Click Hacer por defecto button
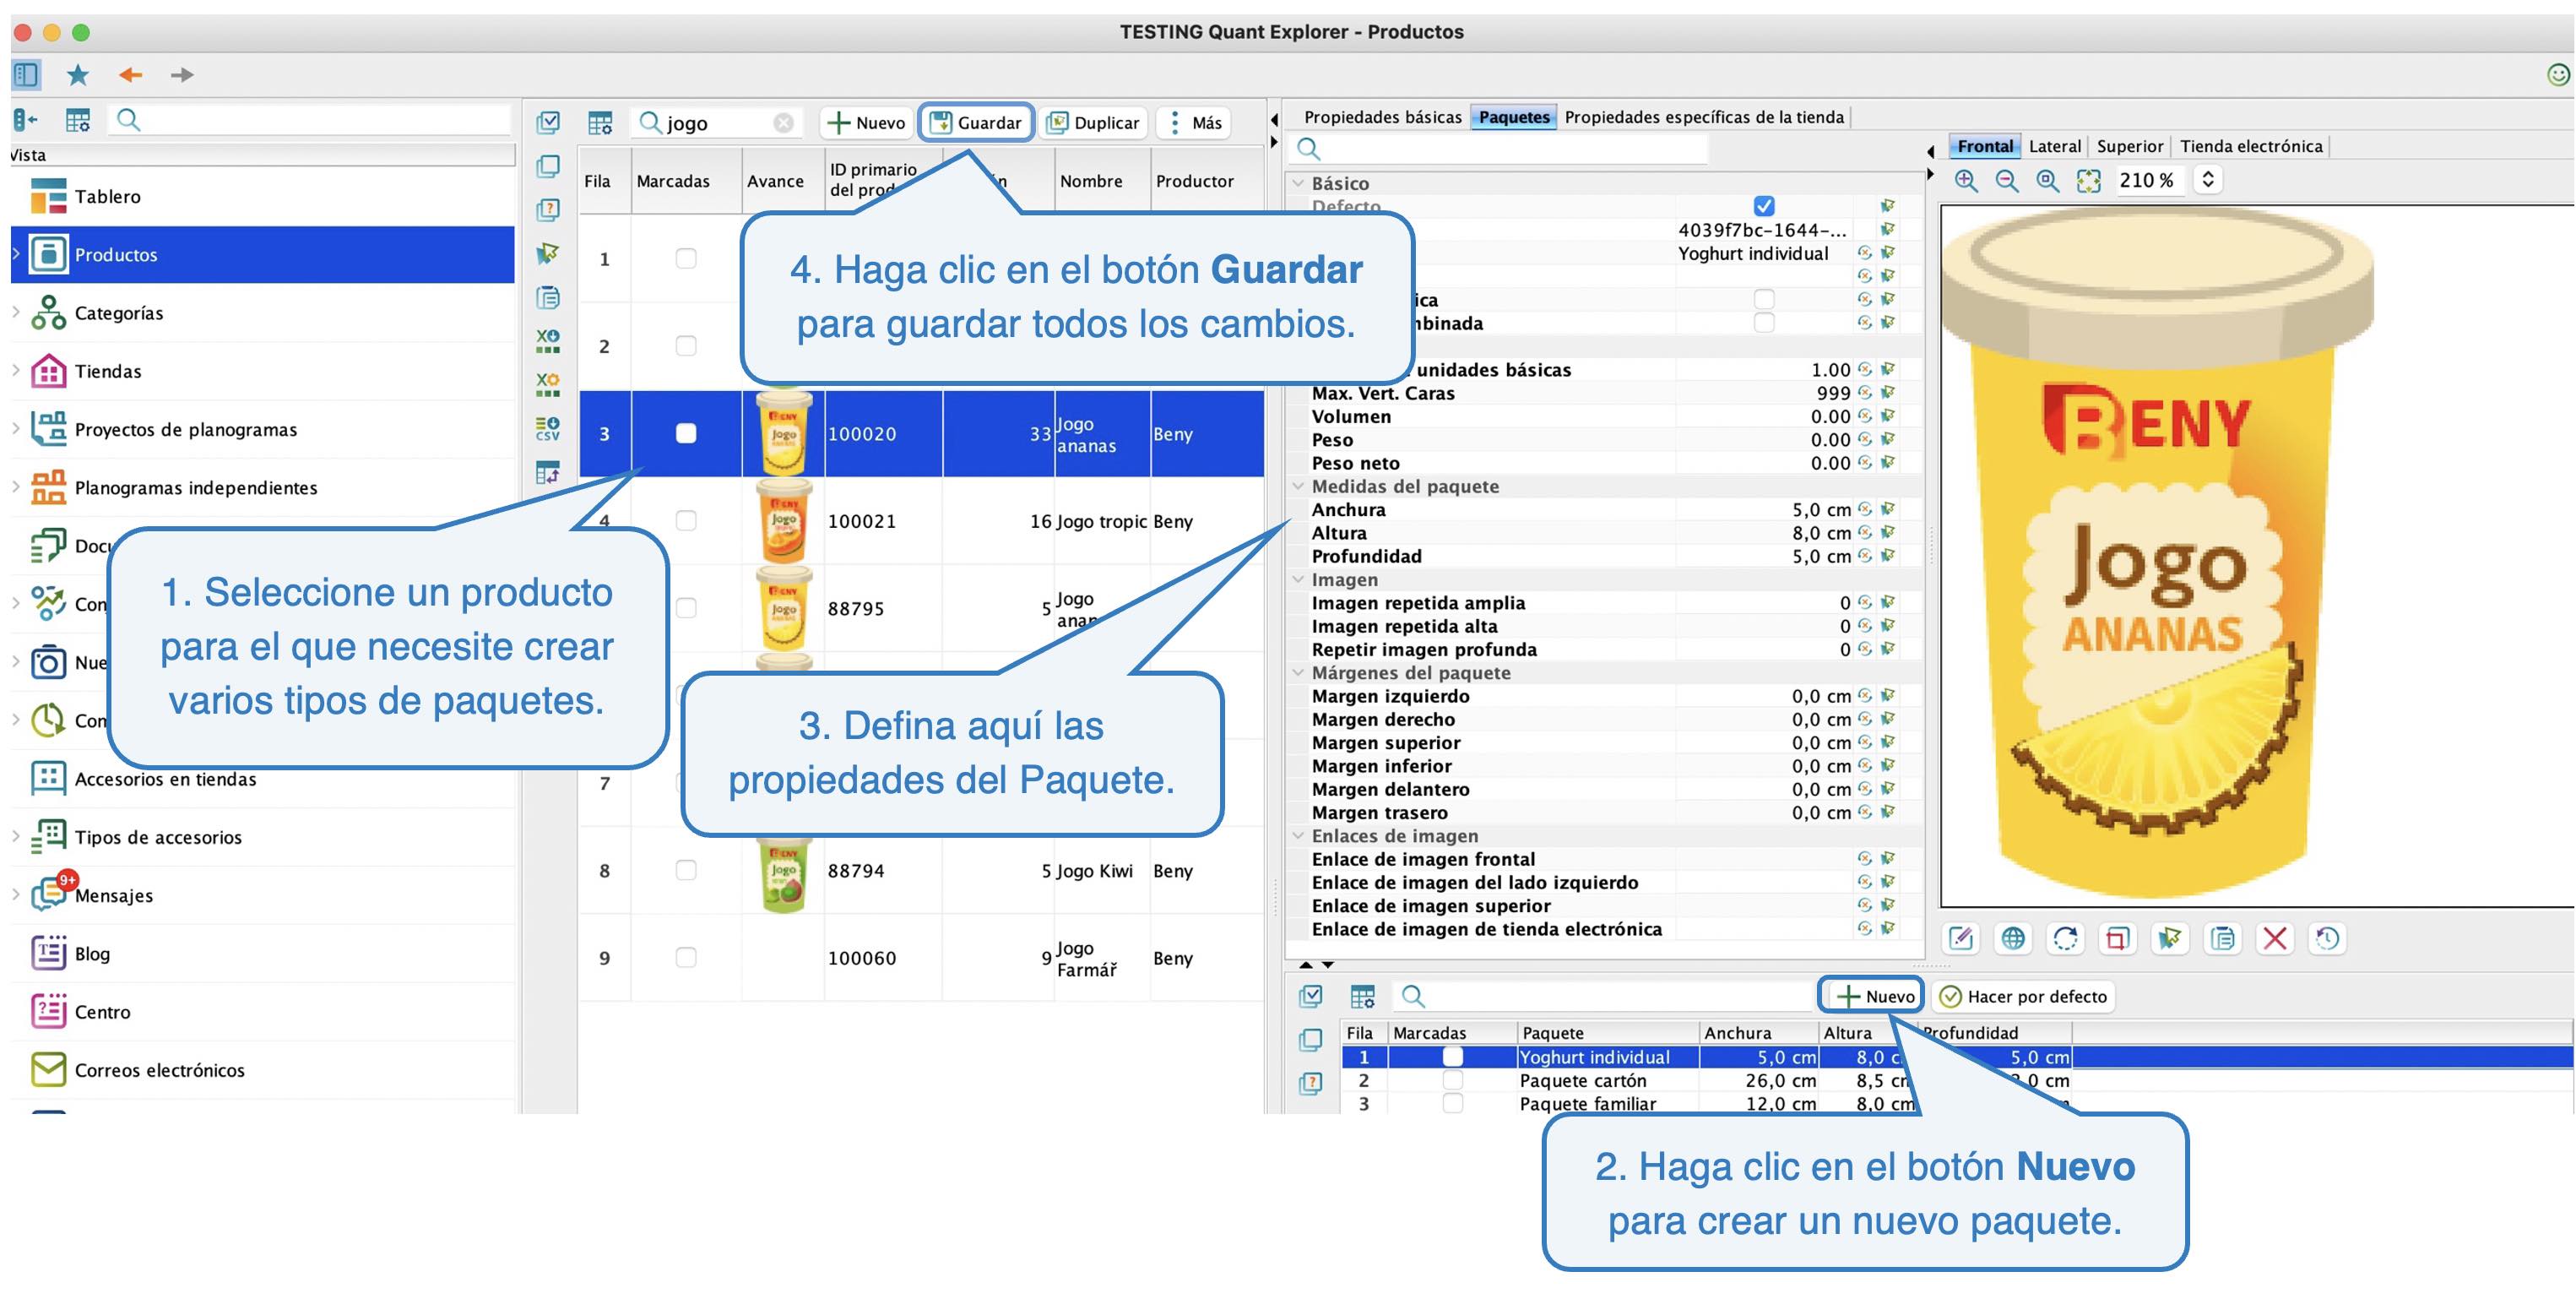The image size is (2576, 1299). click(x=2023, y=996)
